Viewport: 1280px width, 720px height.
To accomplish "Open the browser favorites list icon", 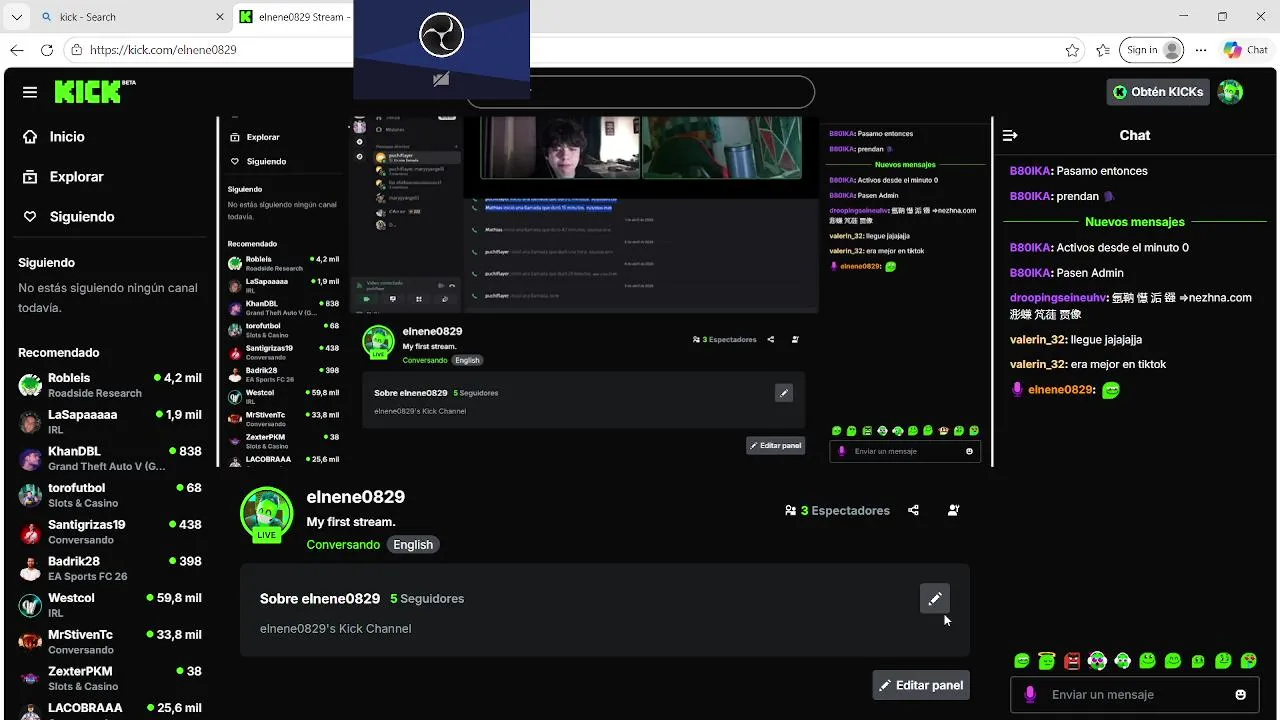I will tap(1102, 50).
